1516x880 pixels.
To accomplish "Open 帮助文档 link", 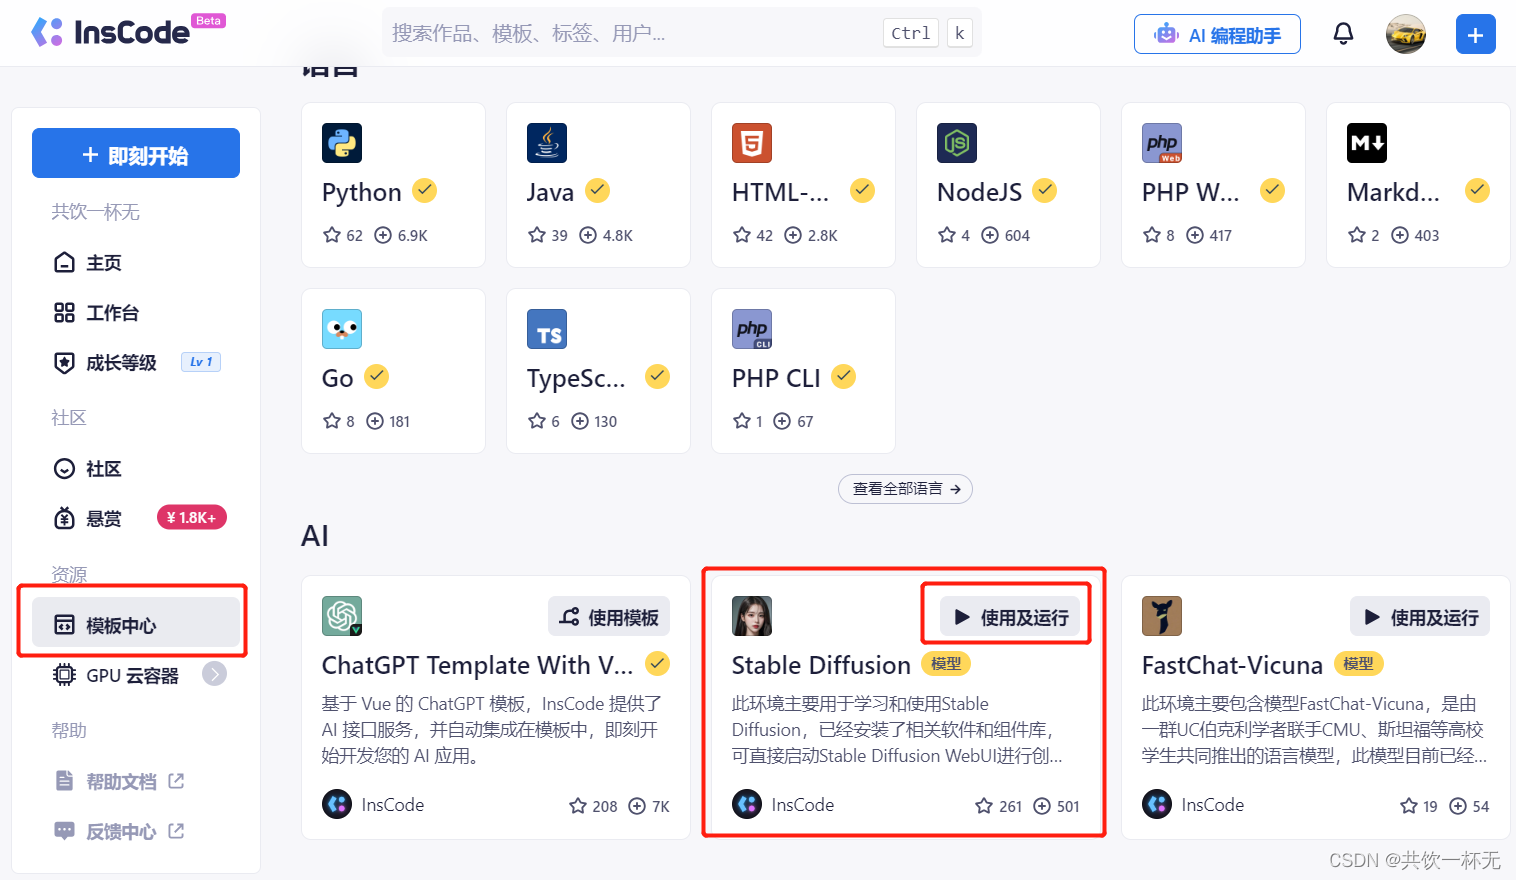I will [x=120, y=781].
